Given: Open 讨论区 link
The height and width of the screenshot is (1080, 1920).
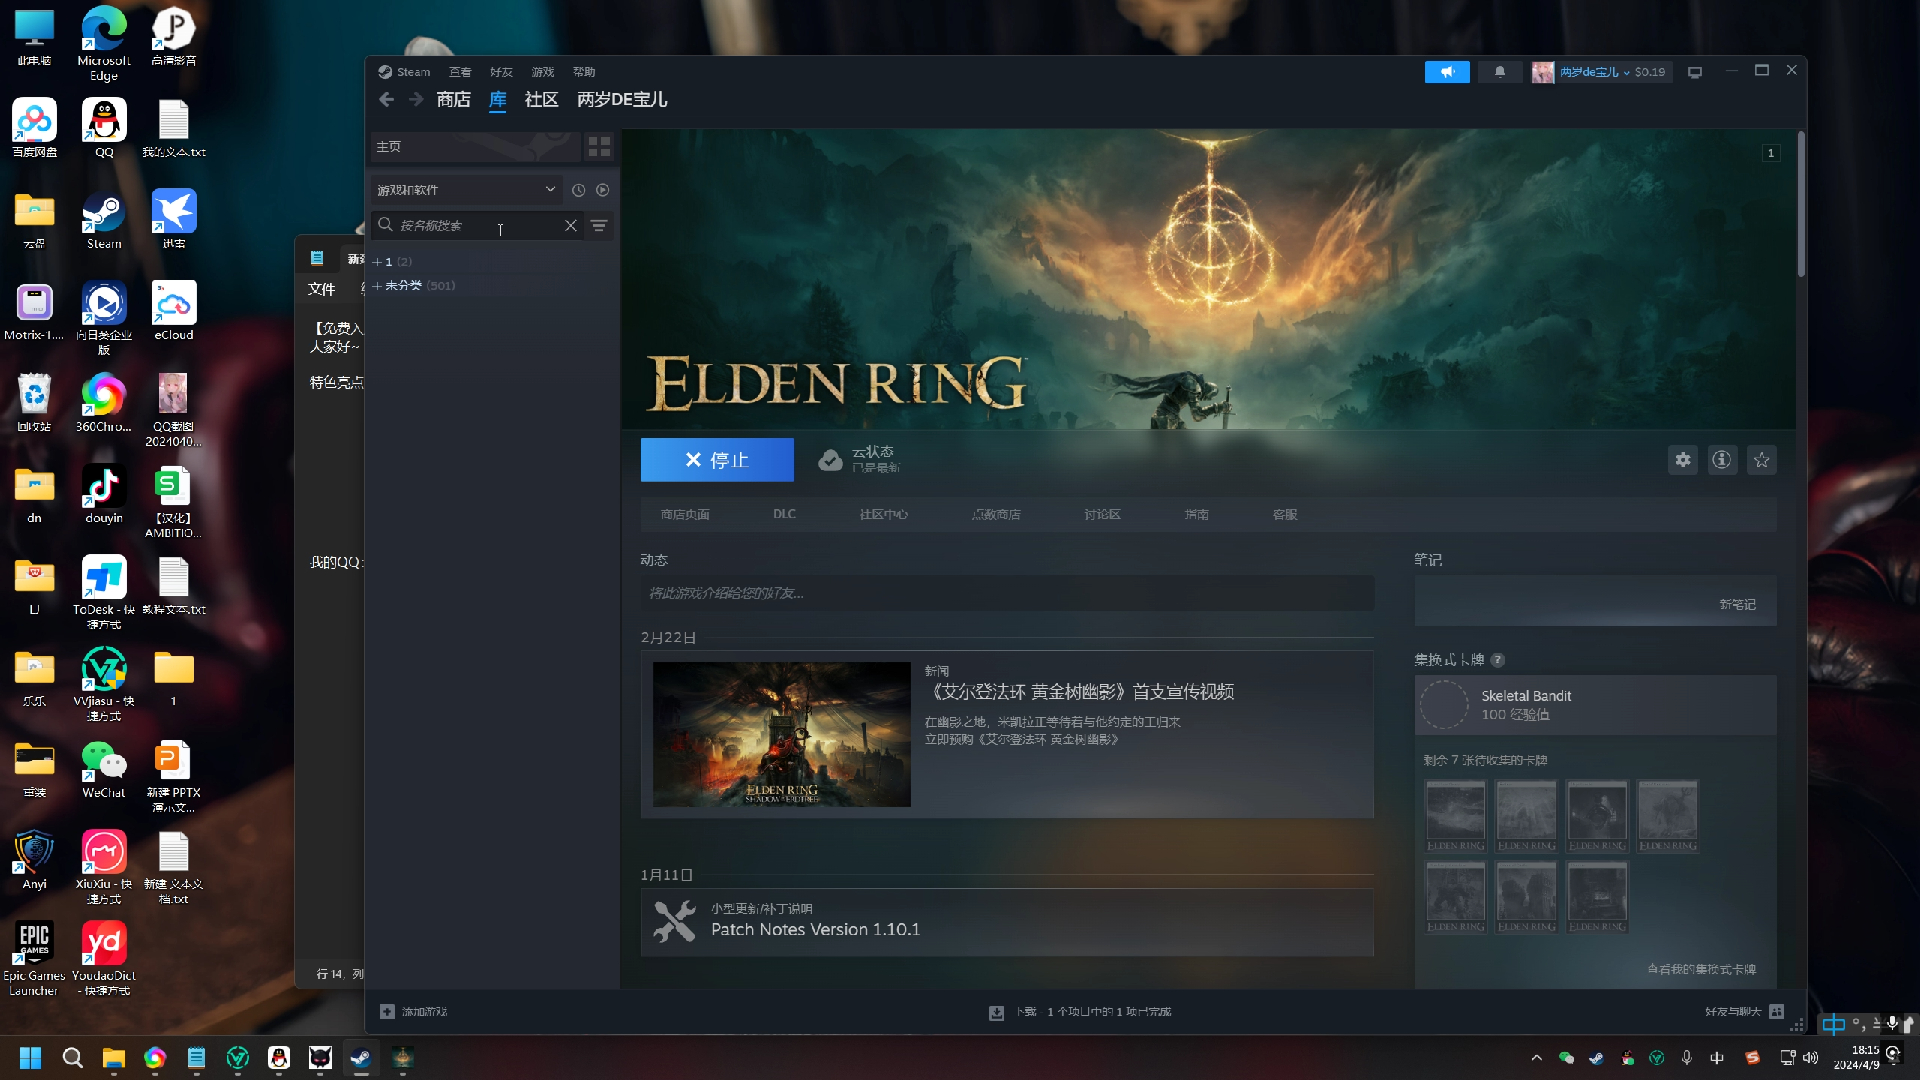Looking at the screenshot, I should click(x=1102, y=515).
